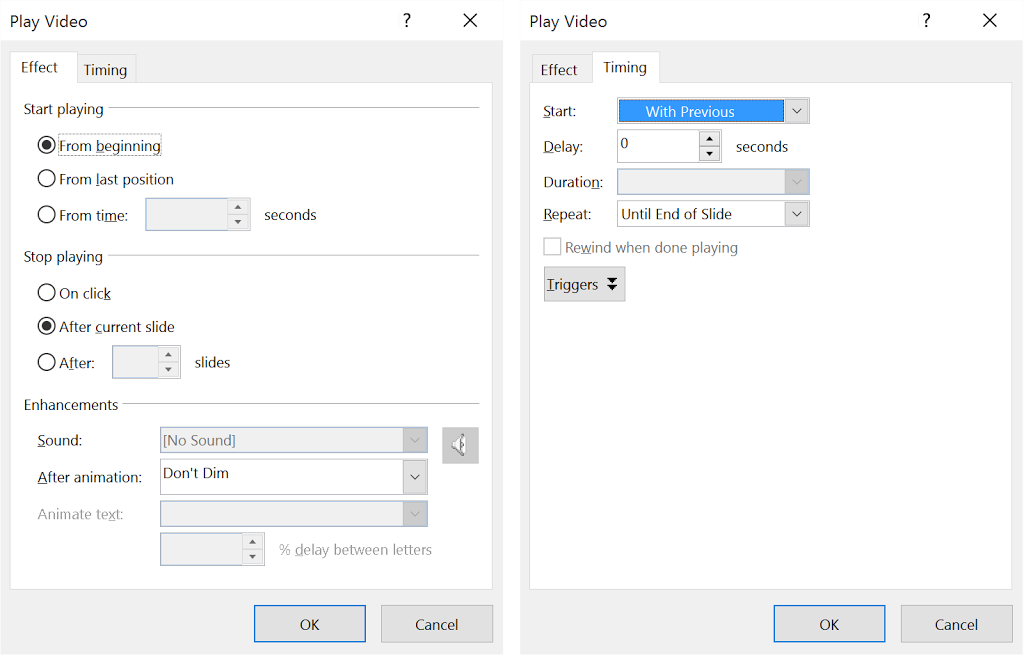Screen dimensions: 1024x655
Task: Choose the After slides radio button
Action: pos(46,362)
